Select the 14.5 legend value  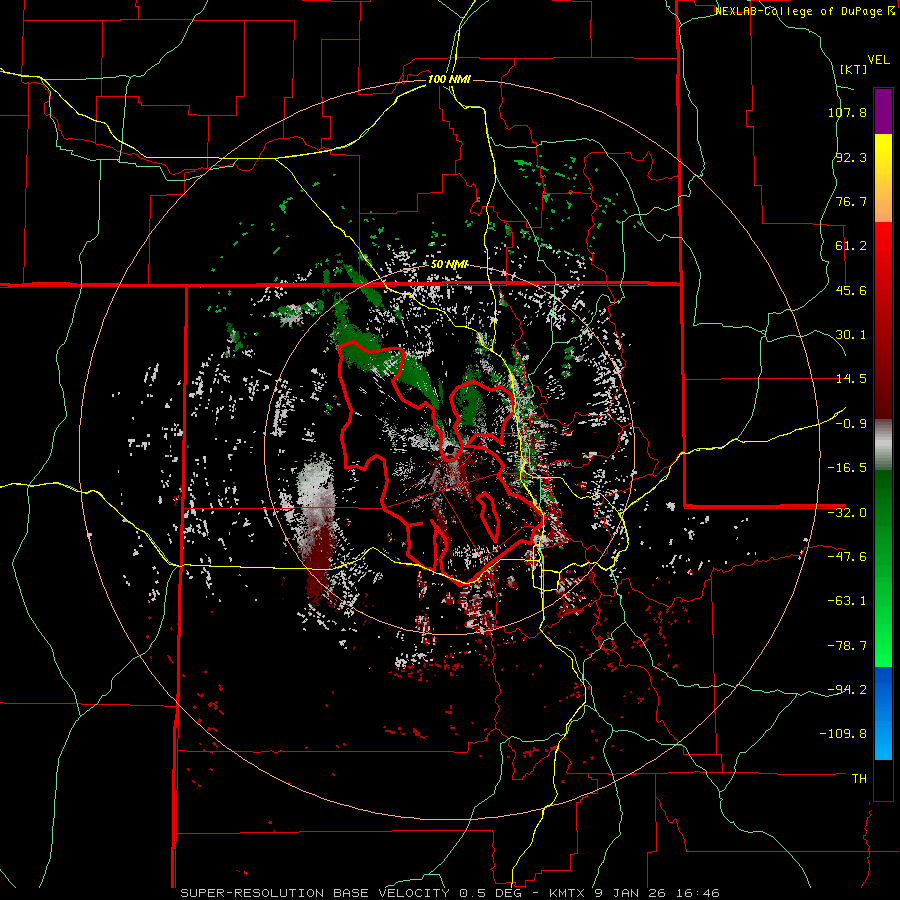(x=851, y=379)
